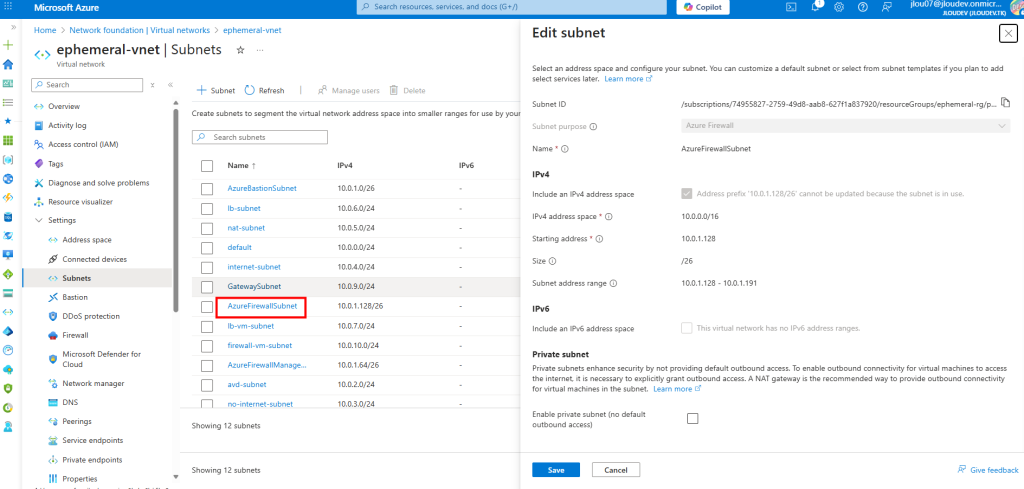The image size is (1024, 489).
Task: Click the info icon beside Subnet address range
Action: click(x=614, y=283)
